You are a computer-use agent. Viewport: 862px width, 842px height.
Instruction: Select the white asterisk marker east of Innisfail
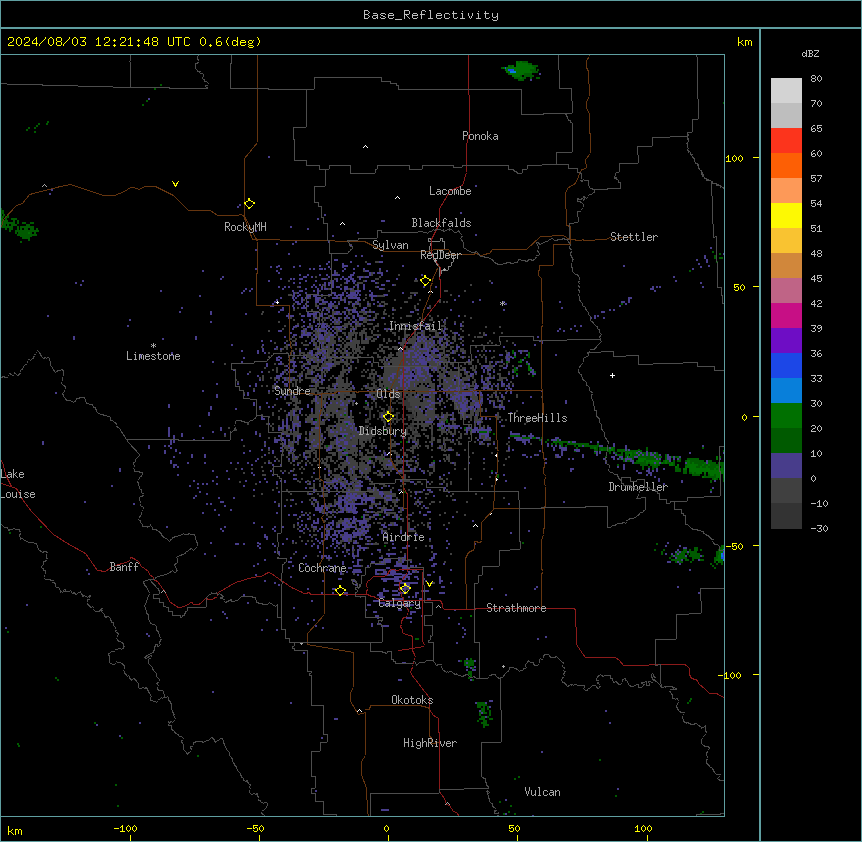click(502, 303)
